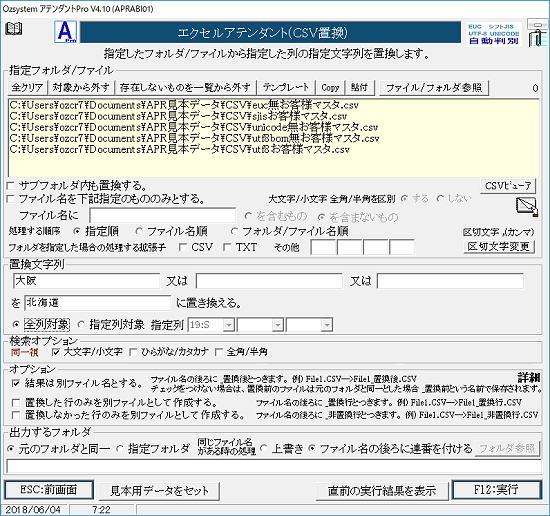This screenshot has width=550, height=516.
Task: Select ファイル名順 processing order
Action: tap(139, 232)
